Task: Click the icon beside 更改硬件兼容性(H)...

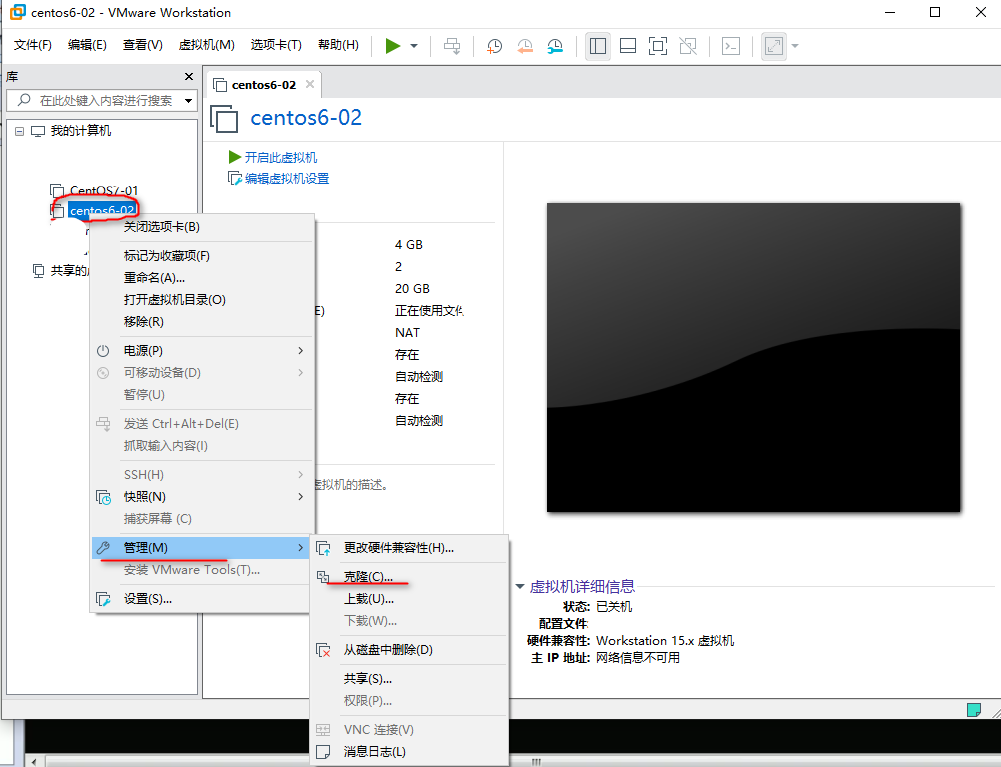Action: [324, 549]
